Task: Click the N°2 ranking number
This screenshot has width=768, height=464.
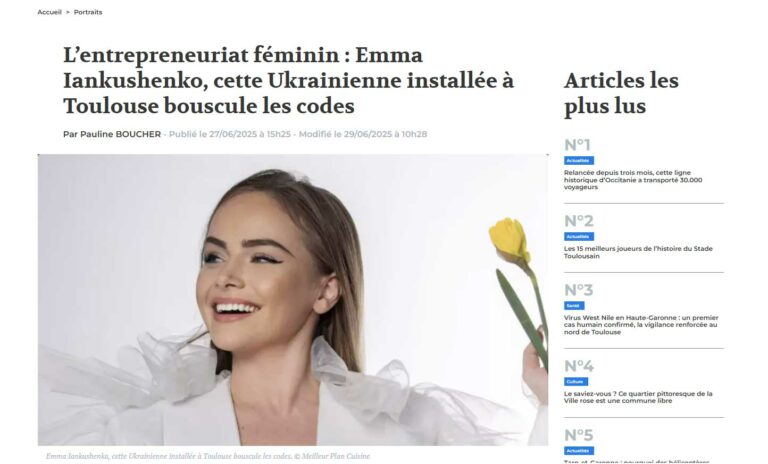Action: click(578, 221)
